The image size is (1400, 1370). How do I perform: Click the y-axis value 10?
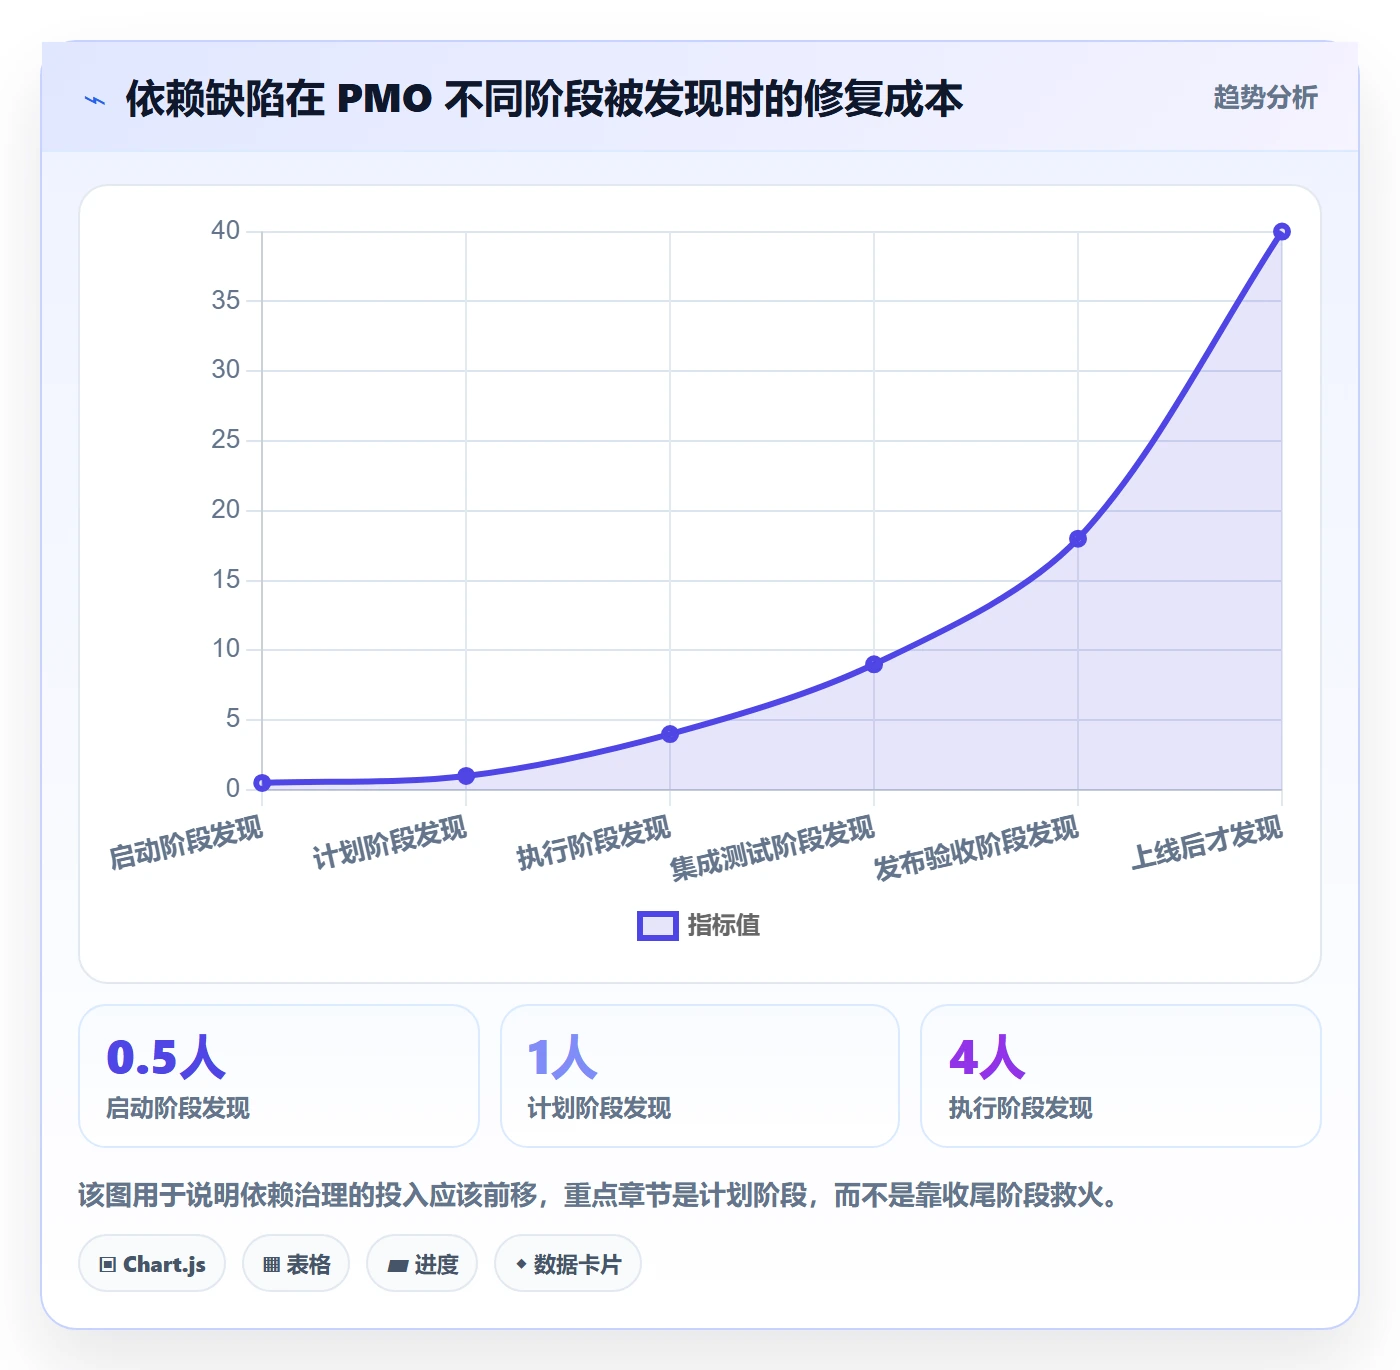point(226,649)
